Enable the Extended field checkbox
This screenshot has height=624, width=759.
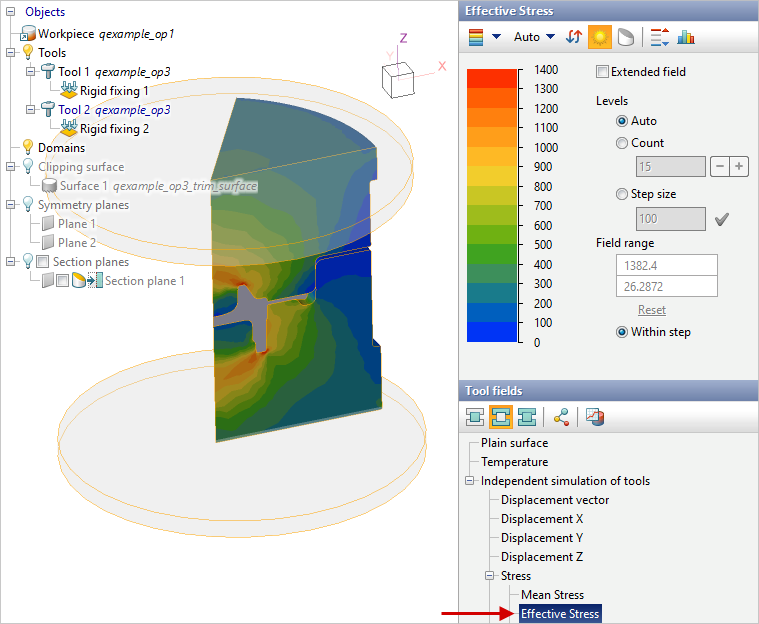pos(602,72)
